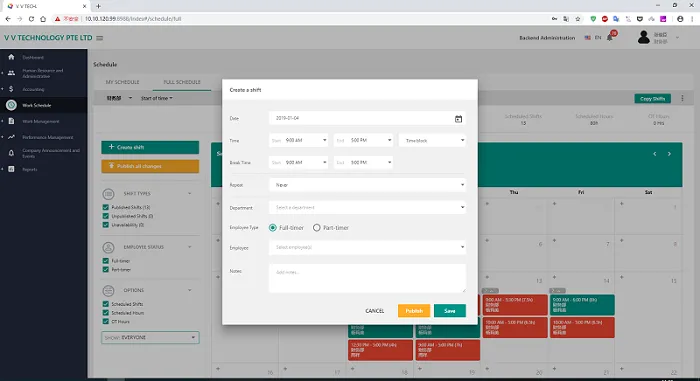
Task: Click the Copy Shifts button
Action: click(x=652, y=99)
